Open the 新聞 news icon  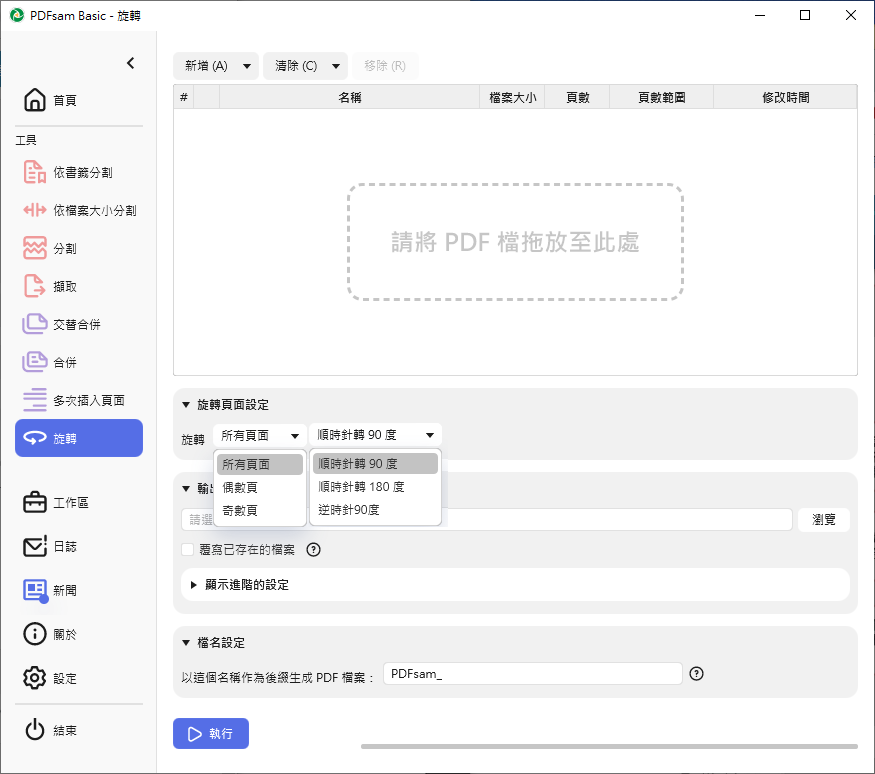point(35,590)
